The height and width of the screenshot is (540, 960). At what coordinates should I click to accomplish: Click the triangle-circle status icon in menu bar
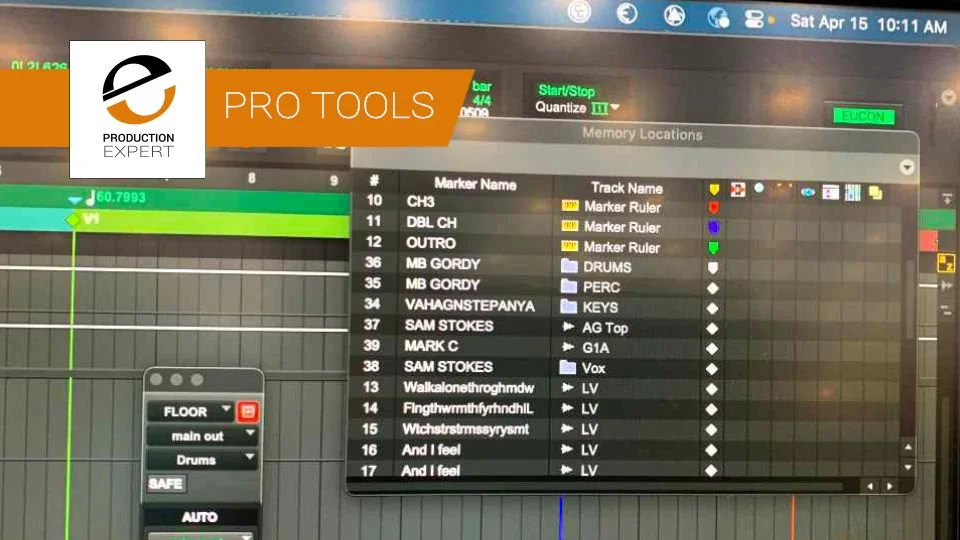click(674, 15)
